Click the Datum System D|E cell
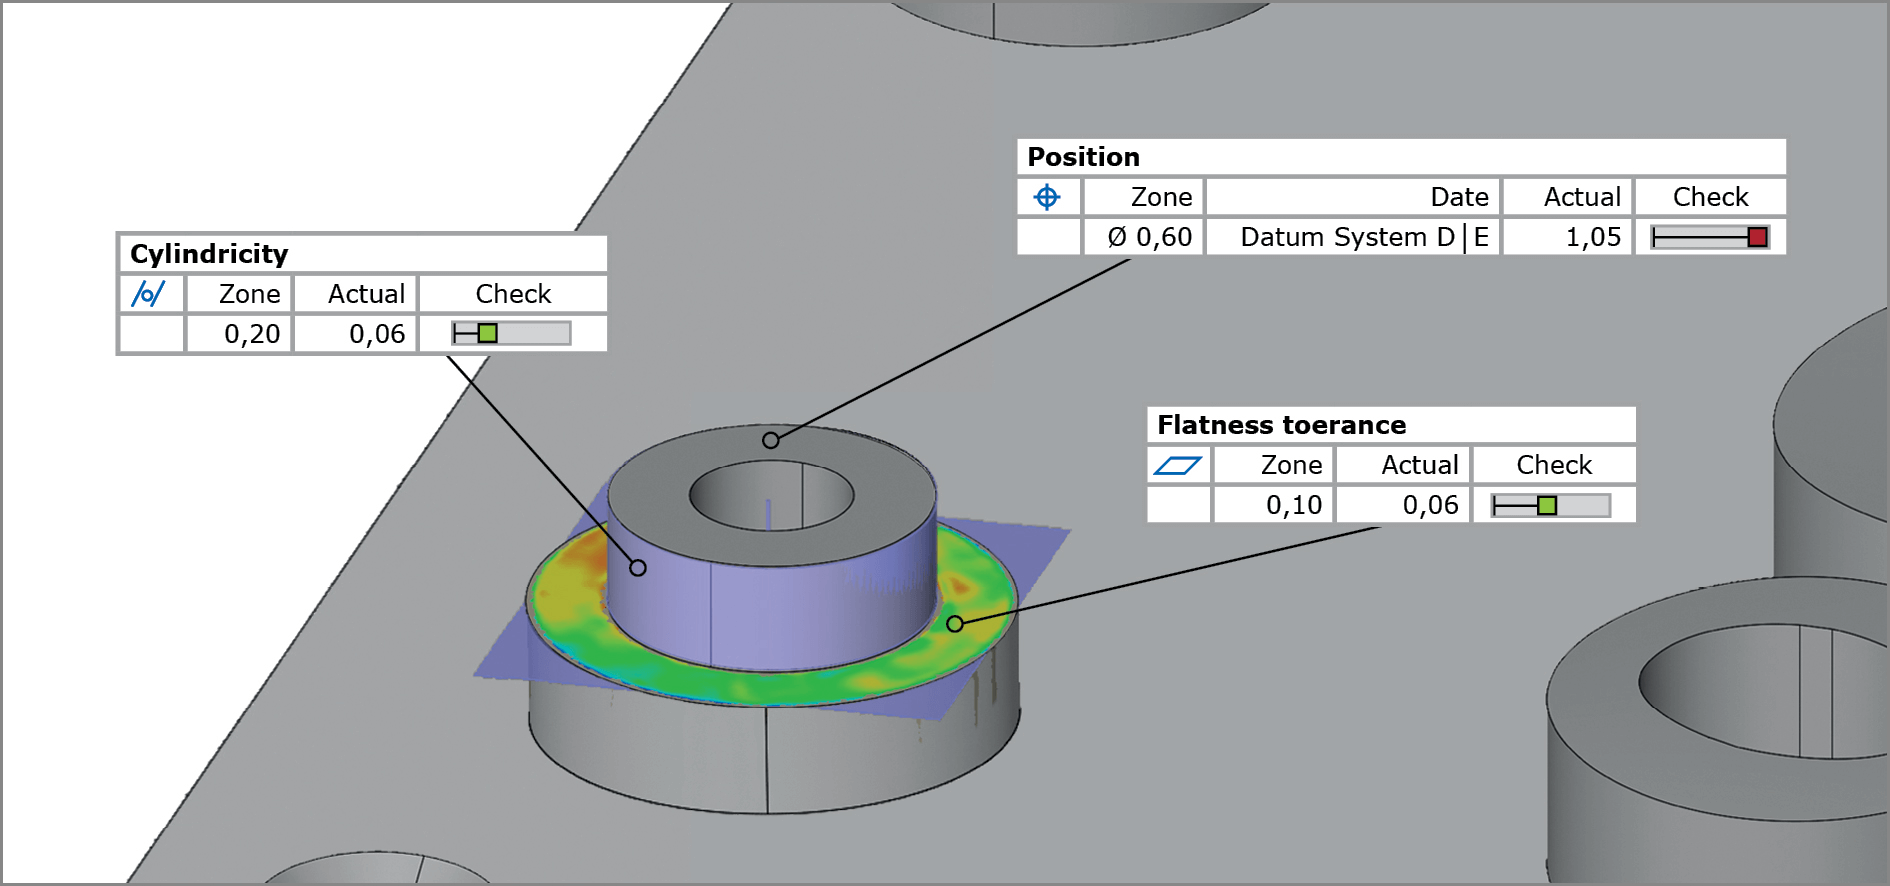Image resolution: width=1890 pixels, height=886 pixels. (x=1363, y=237)
